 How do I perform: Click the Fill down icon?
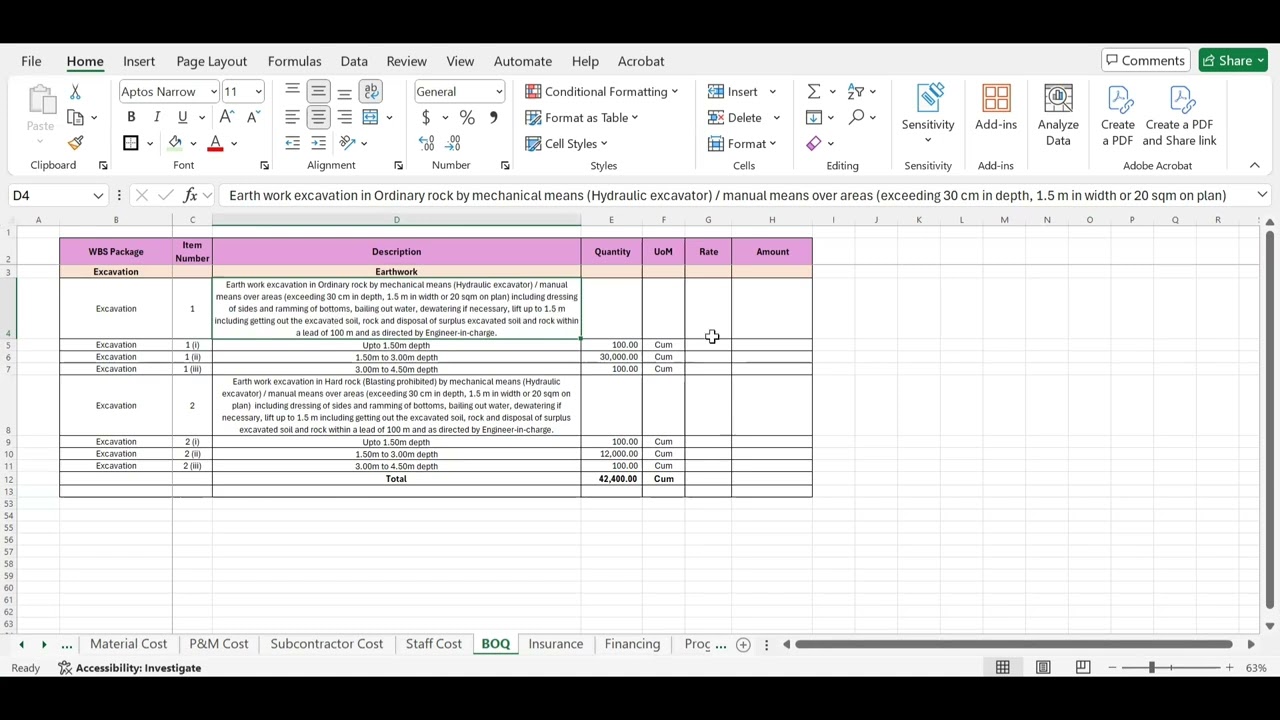pos(813,117)
